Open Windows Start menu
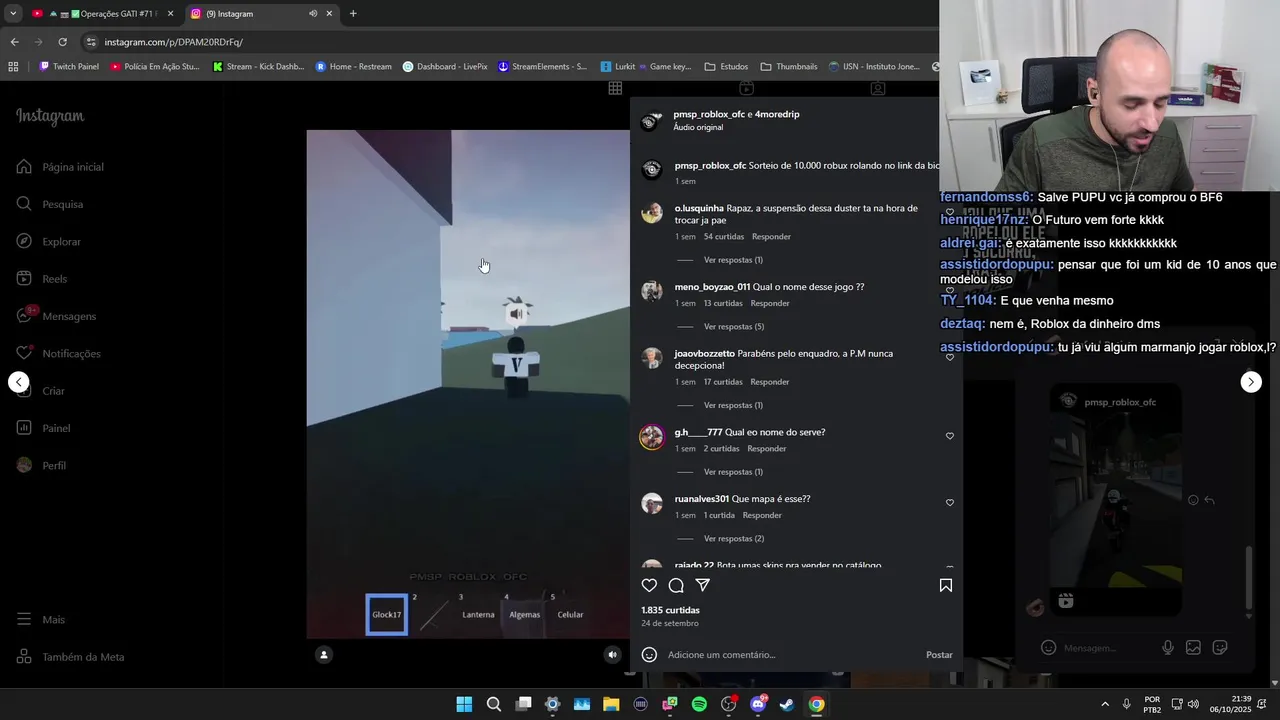The image size is (1280, 720). [464, 704]
